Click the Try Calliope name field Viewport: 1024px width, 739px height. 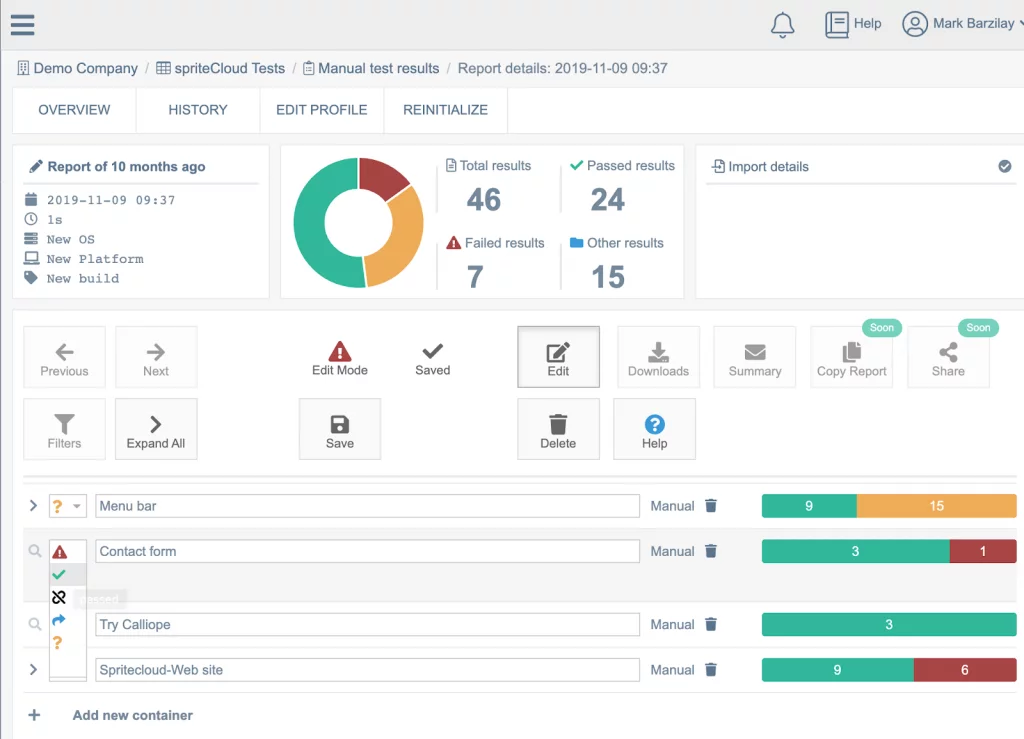(x=367, y=625)
